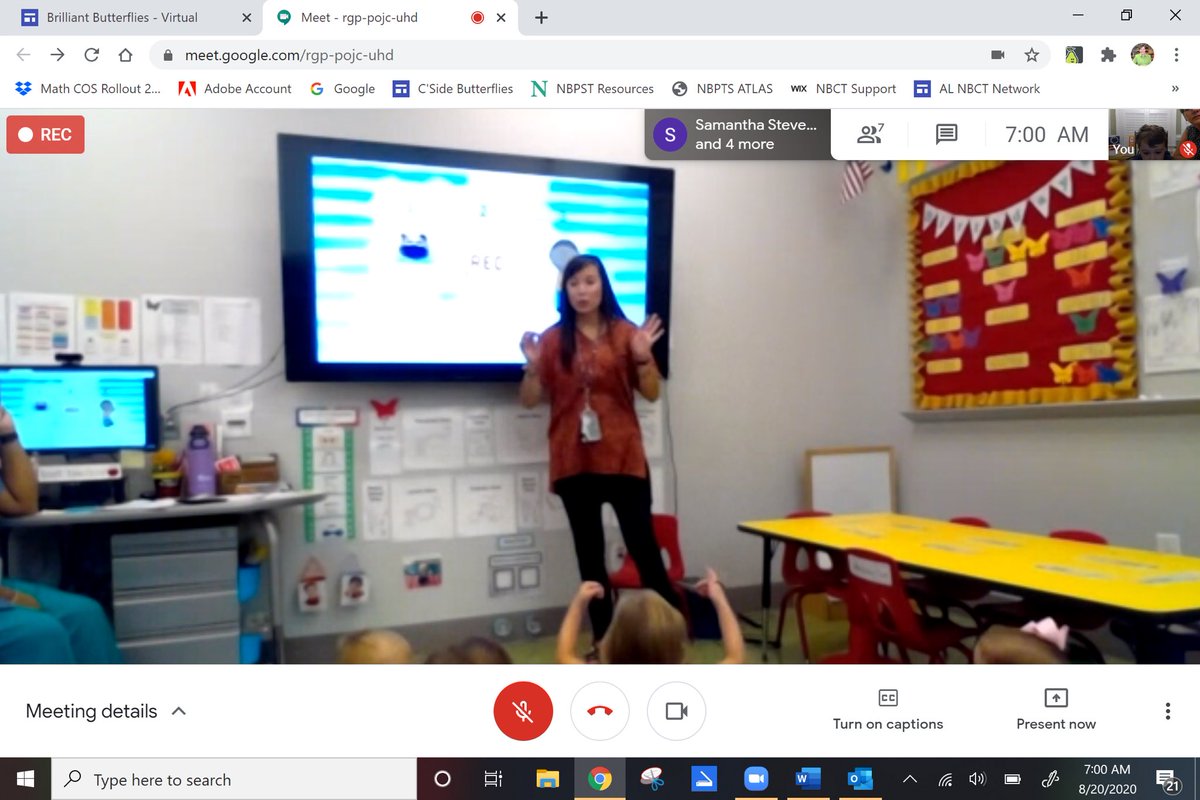Screen dimensions: 1200x800
Task: Open Wi-Fi network settings
Action: point(945,779)
